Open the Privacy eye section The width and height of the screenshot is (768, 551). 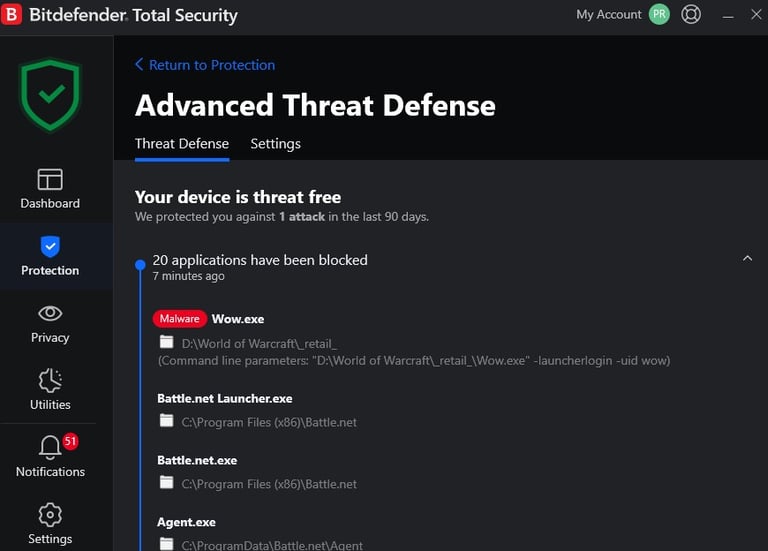(x=50, y=323)
